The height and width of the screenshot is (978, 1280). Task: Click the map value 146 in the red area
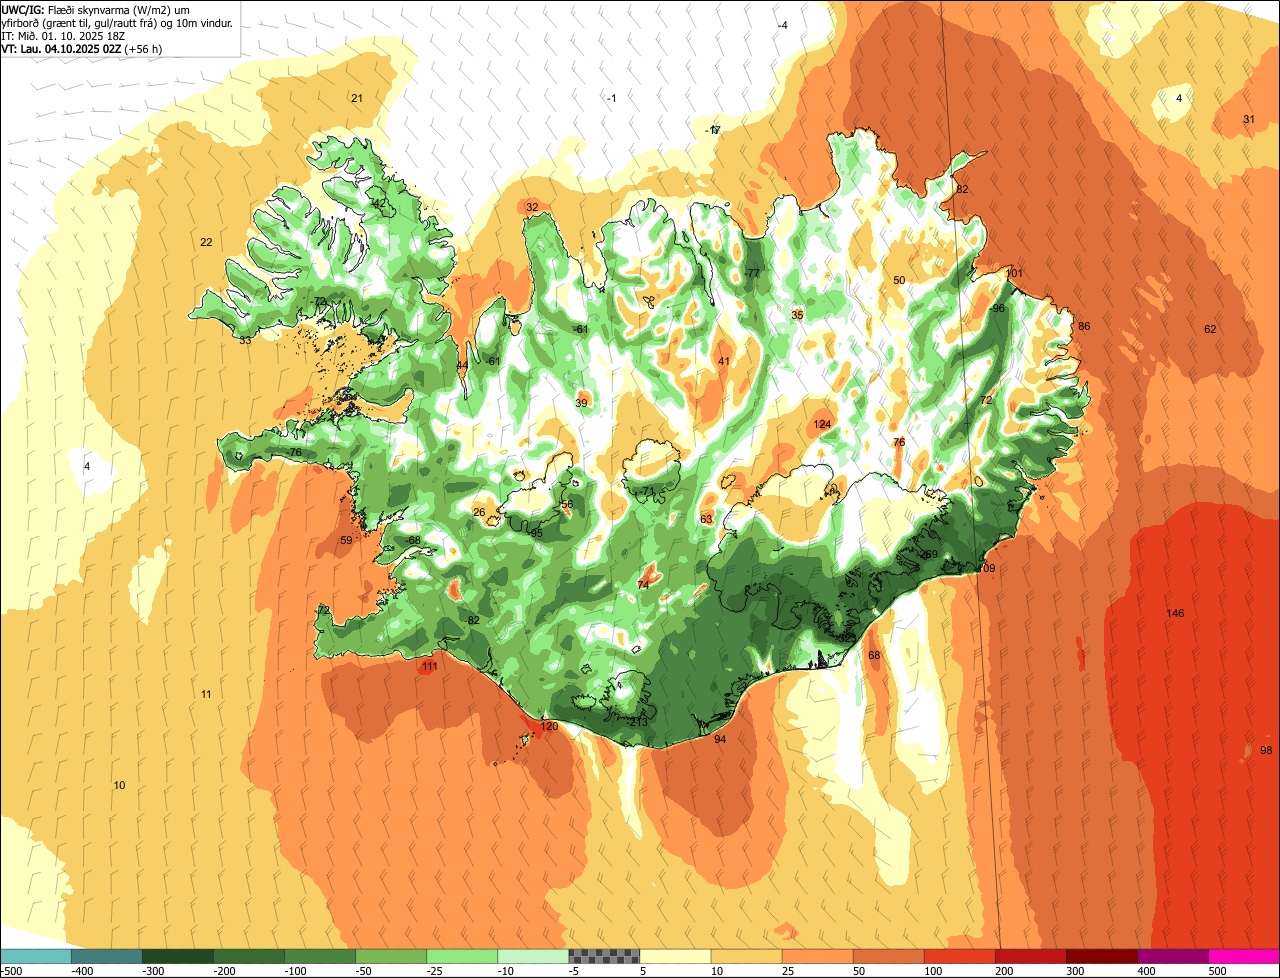[1175, 613]
